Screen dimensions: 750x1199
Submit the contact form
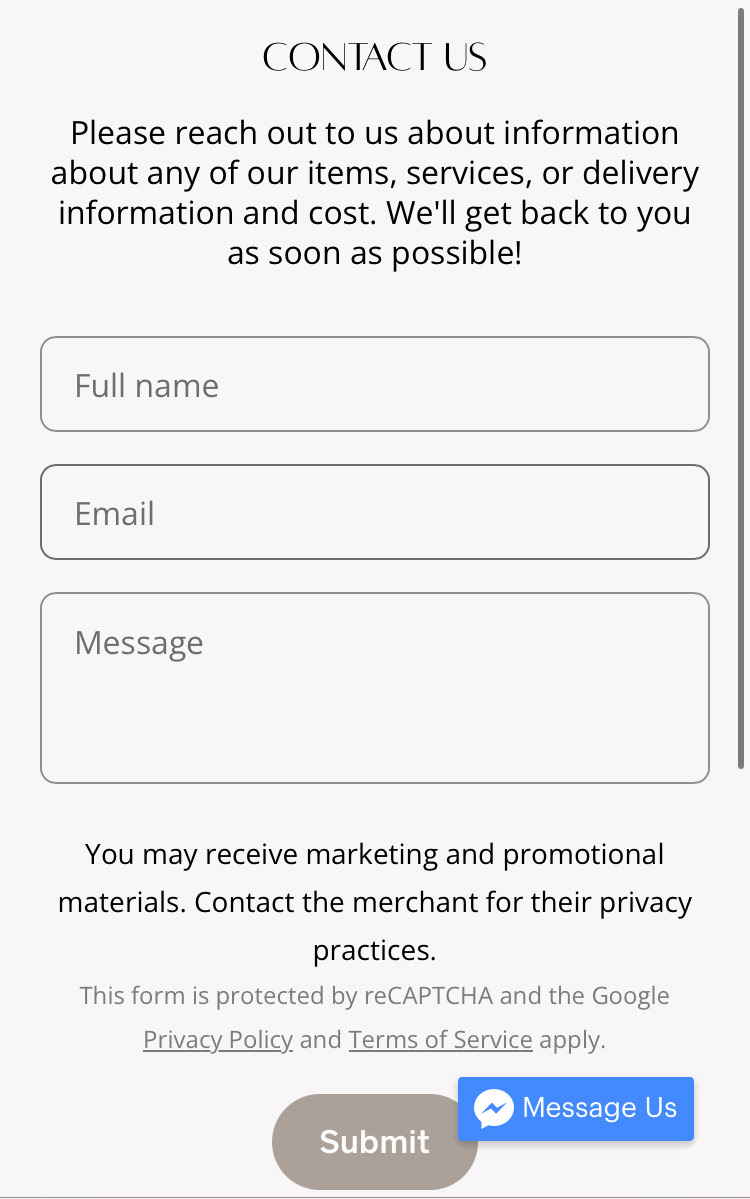[374, 1142]
